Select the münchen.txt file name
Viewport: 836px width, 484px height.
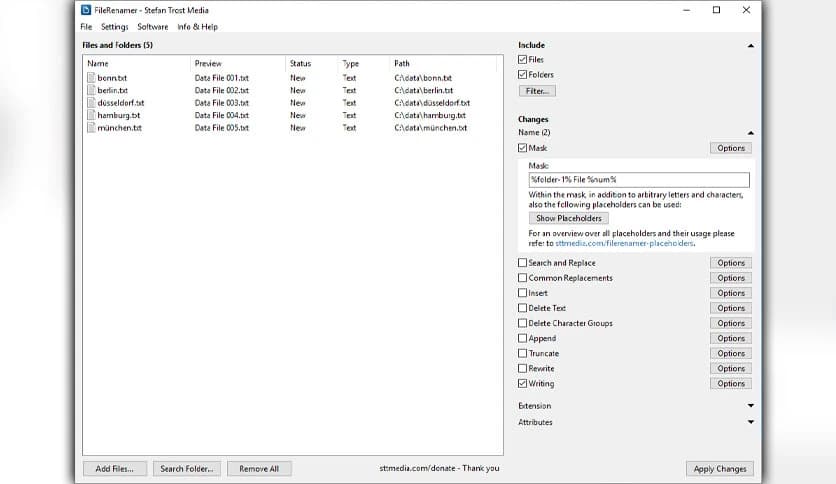pyautogui.click(x=119, y=128)
